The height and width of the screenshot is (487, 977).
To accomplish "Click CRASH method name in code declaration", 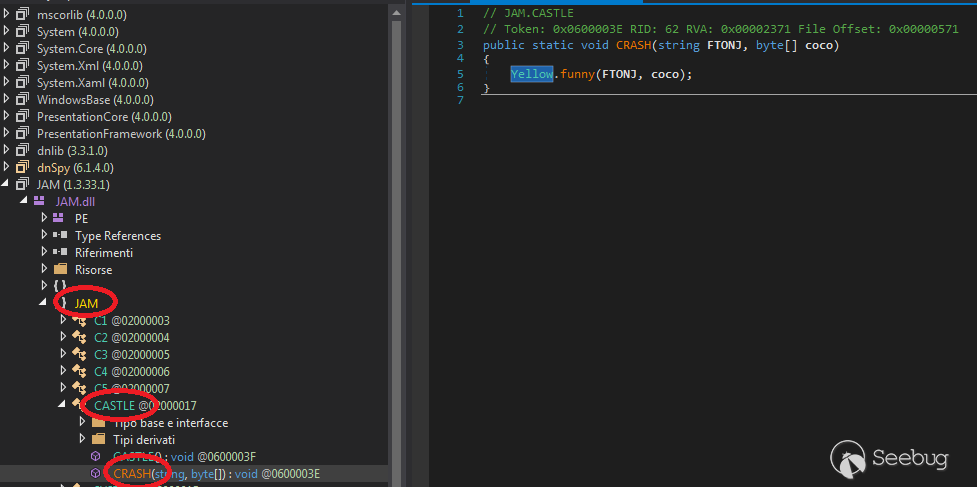I will coord(632,45).
